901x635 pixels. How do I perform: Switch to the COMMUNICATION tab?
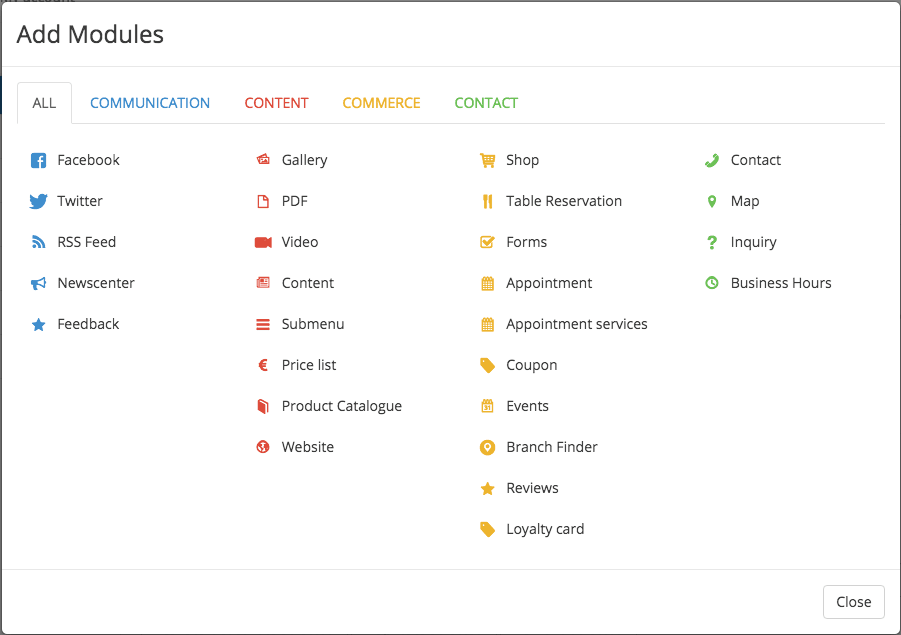(150, 103)
